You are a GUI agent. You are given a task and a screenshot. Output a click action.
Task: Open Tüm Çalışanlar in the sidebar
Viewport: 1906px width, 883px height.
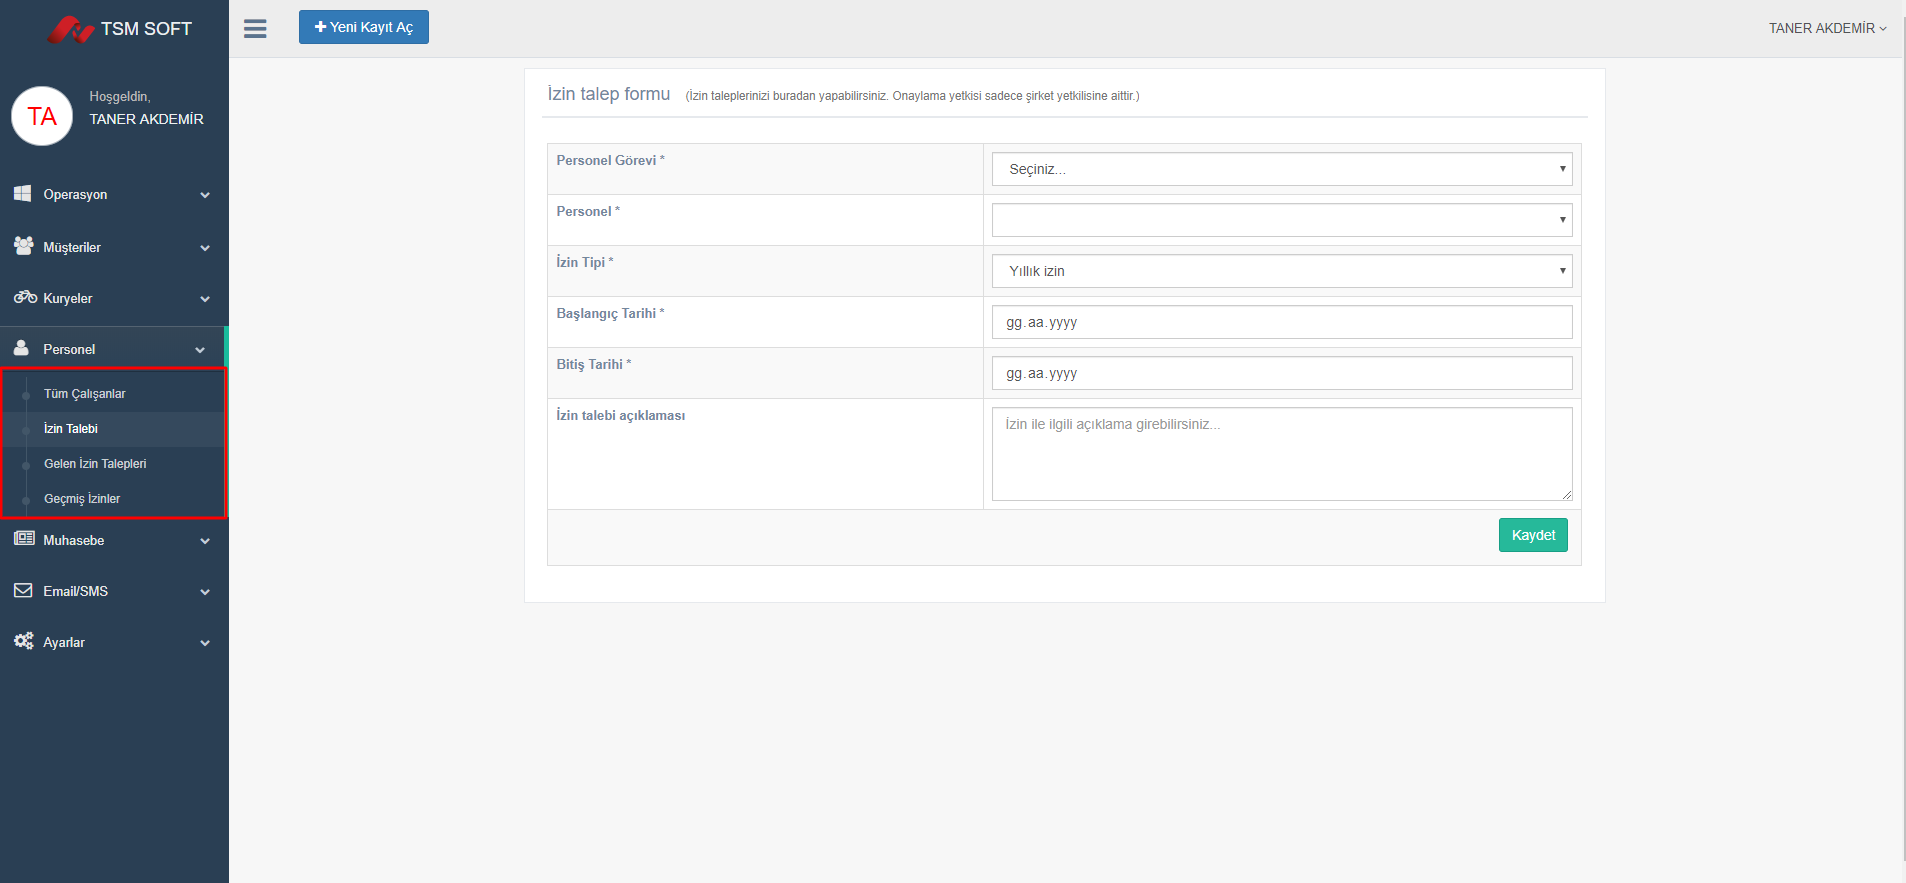[x=85, y=394]
